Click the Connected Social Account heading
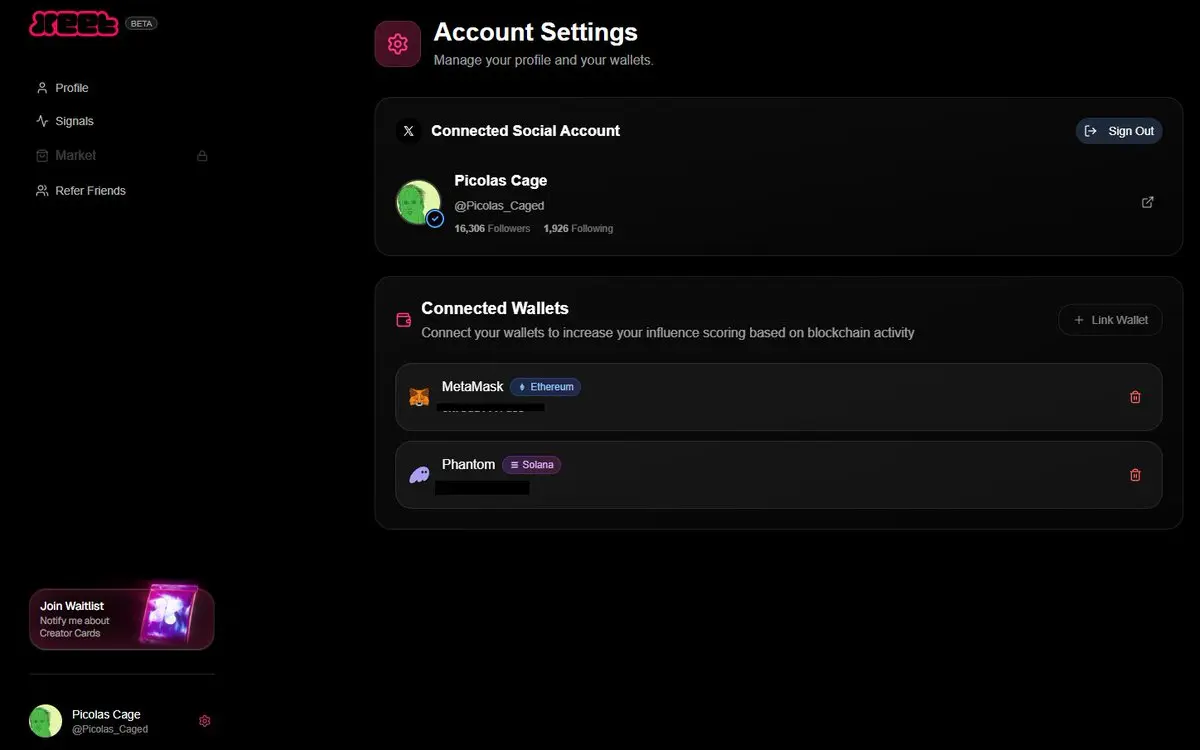The width and height of the screenshot is (1200, 750). [525, 131]
